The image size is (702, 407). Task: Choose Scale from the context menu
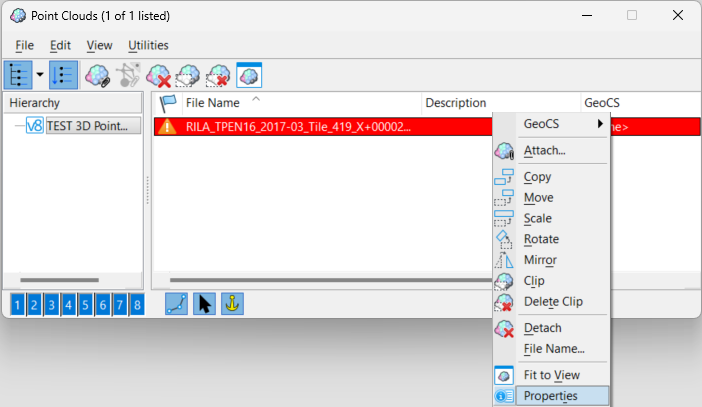coord(551,218)
